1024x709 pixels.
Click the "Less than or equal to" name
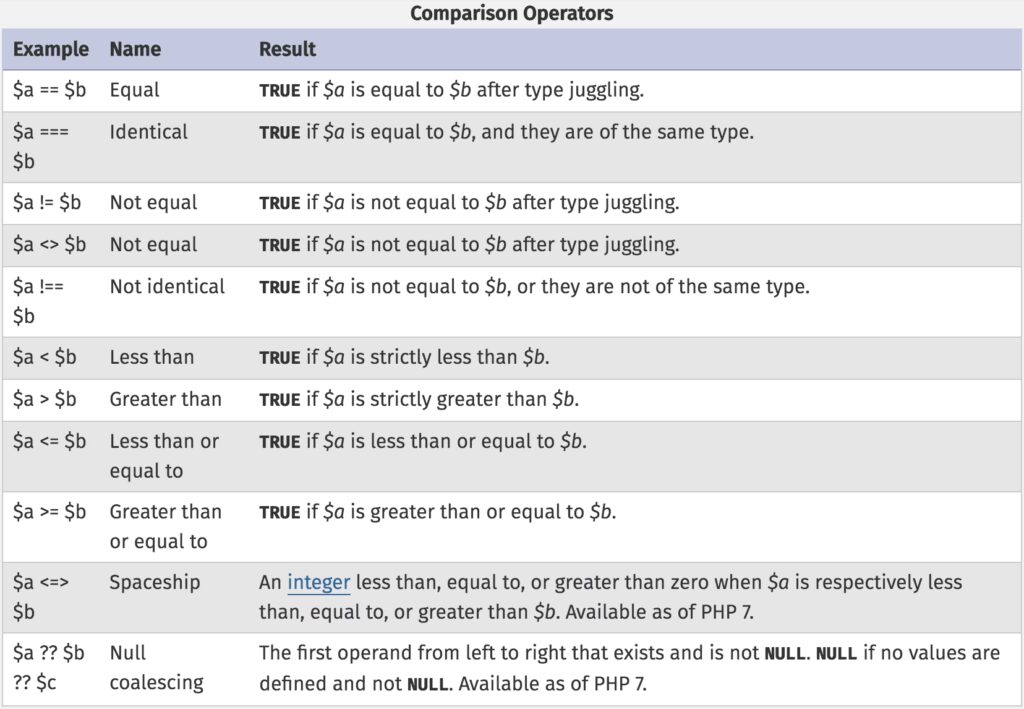point(163,455)
